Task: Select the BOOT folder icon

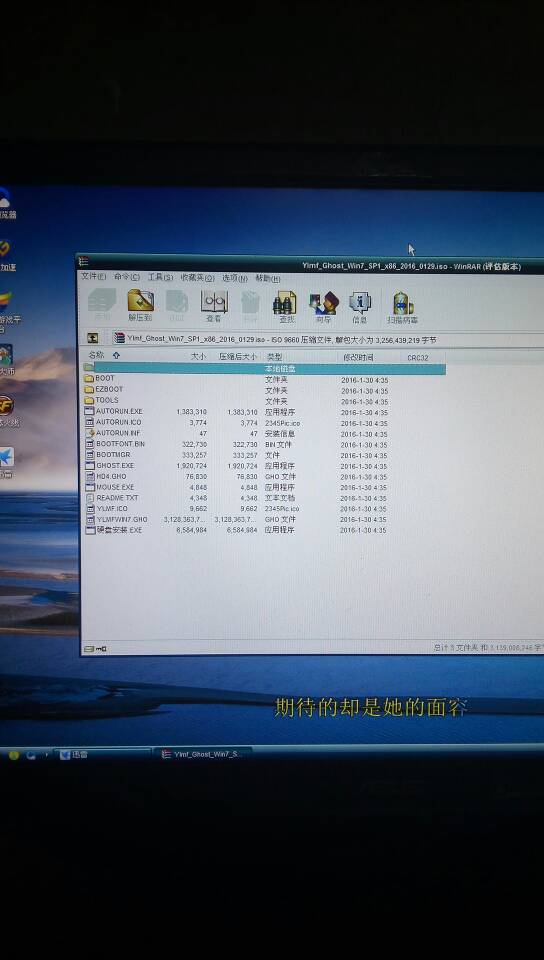Action: pos(89,378)
